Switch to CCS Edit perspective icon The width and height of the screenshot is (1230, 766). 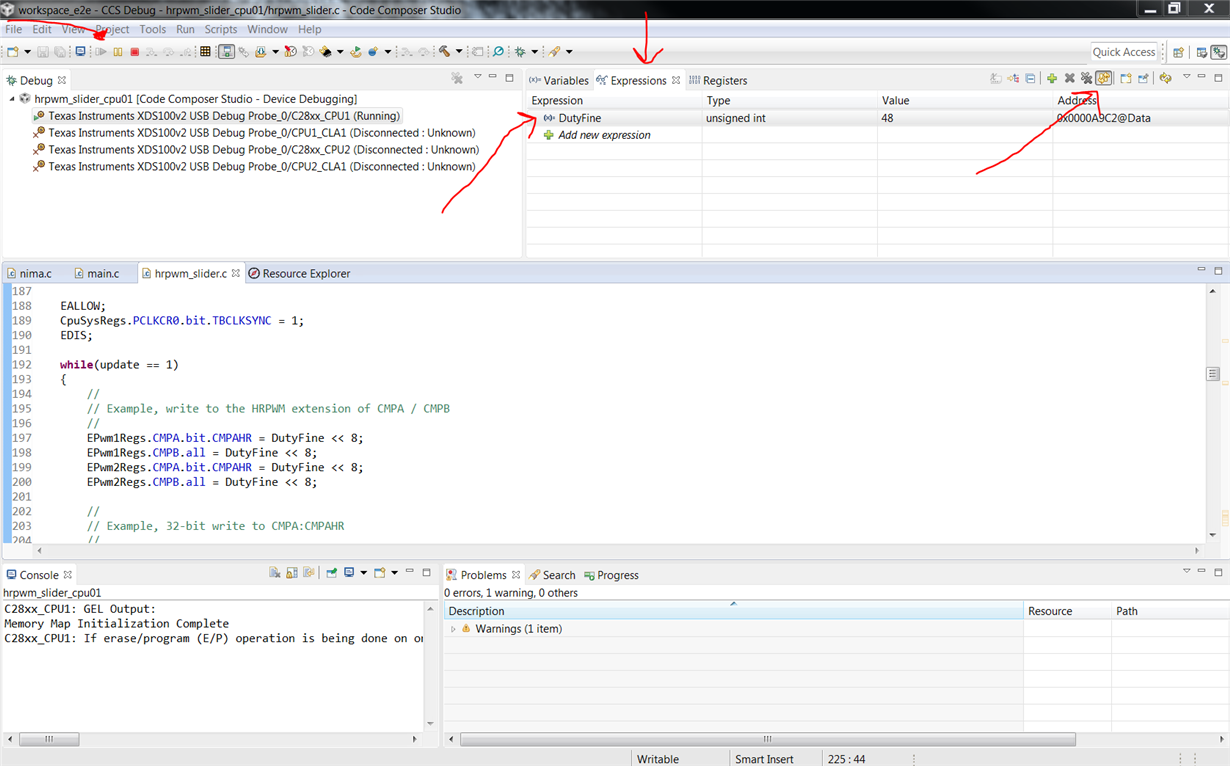tap(1201, 52)
